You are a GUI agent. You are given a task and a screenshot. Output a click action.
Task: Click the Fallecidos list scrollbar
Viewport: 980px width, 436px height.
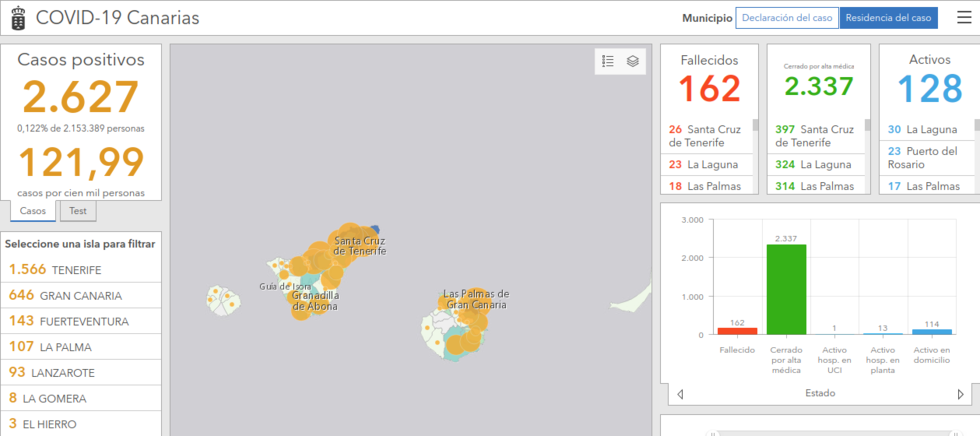(755, 126)
